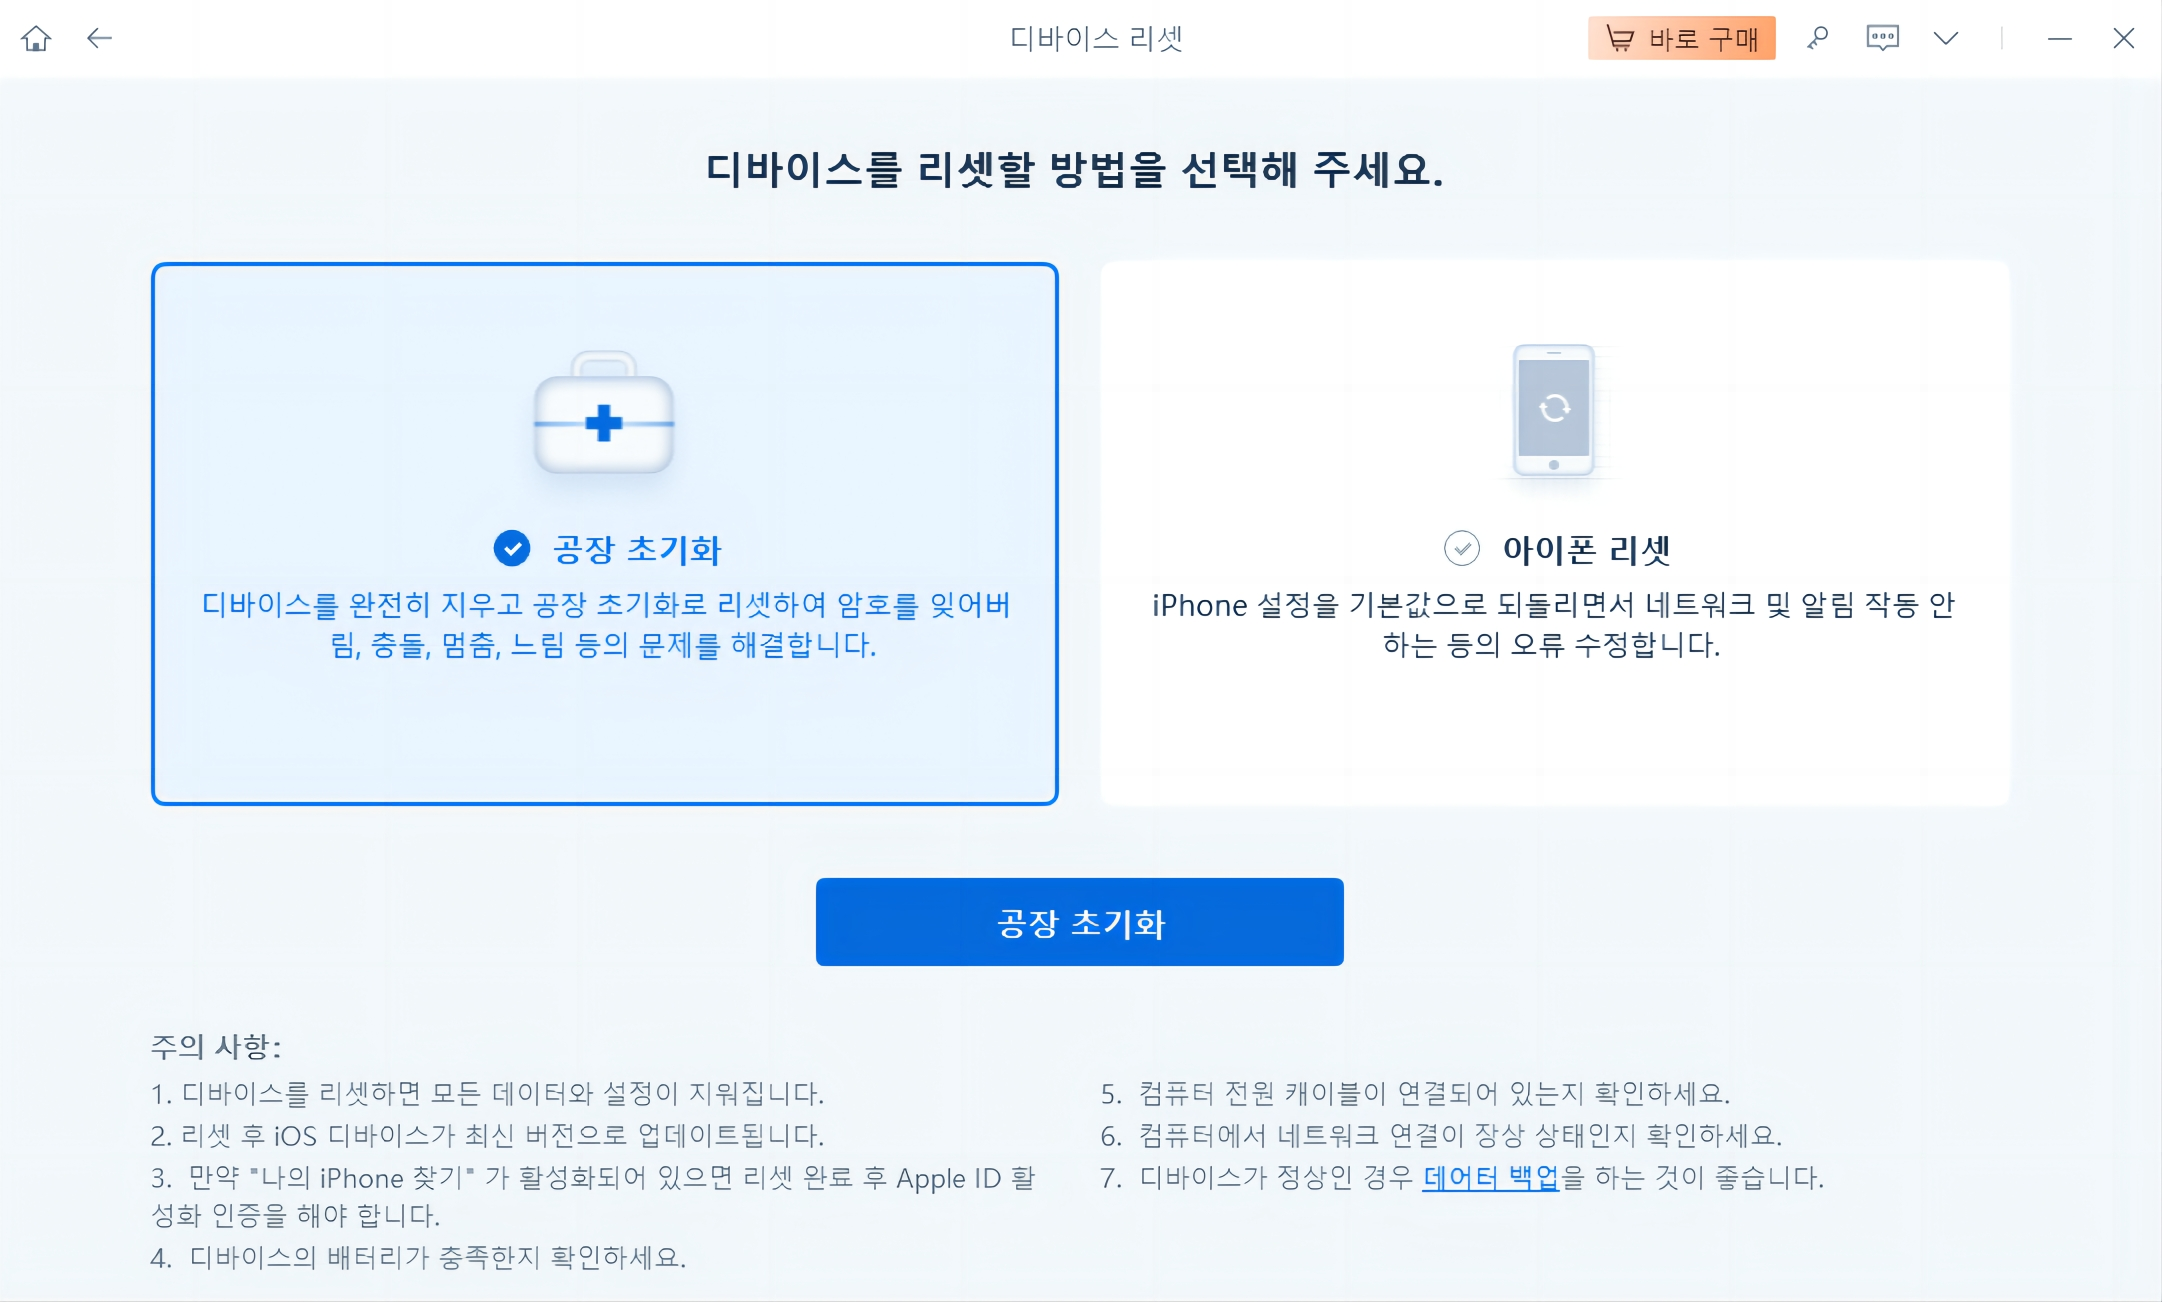Viewport: 2162px width, 1302px height.
Task: Click the 바로 구매 buy button
Action: click(x=1681, y=39)
